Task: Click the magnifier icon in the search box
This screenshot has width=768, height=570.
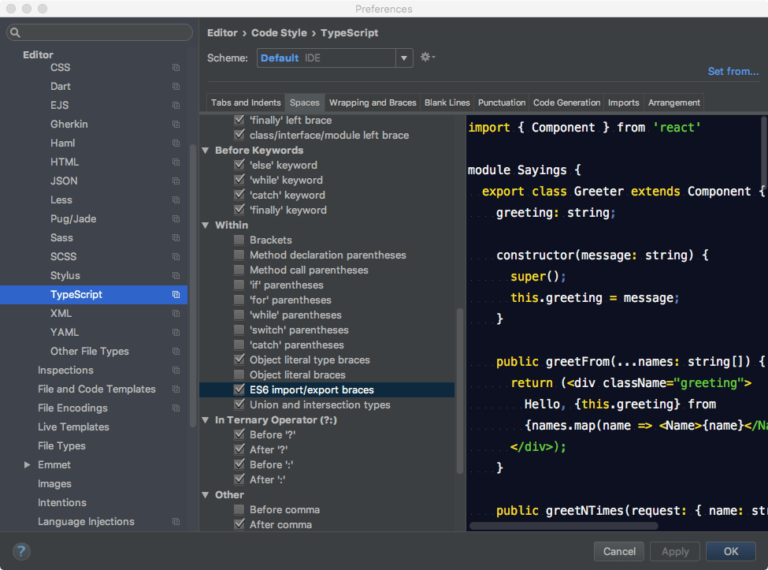Action: click(15, 32)
